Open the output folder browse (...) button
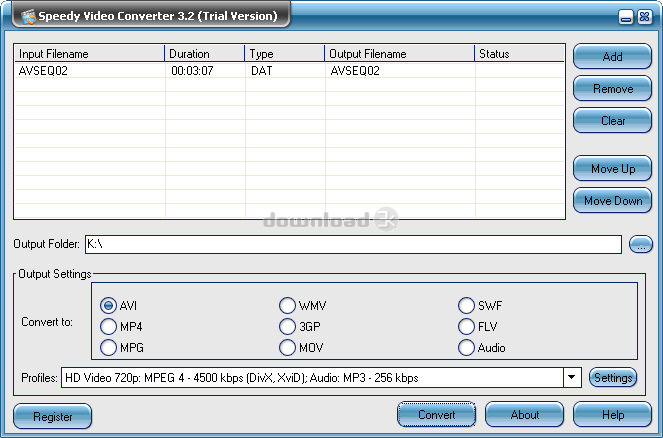 (640, 244)
